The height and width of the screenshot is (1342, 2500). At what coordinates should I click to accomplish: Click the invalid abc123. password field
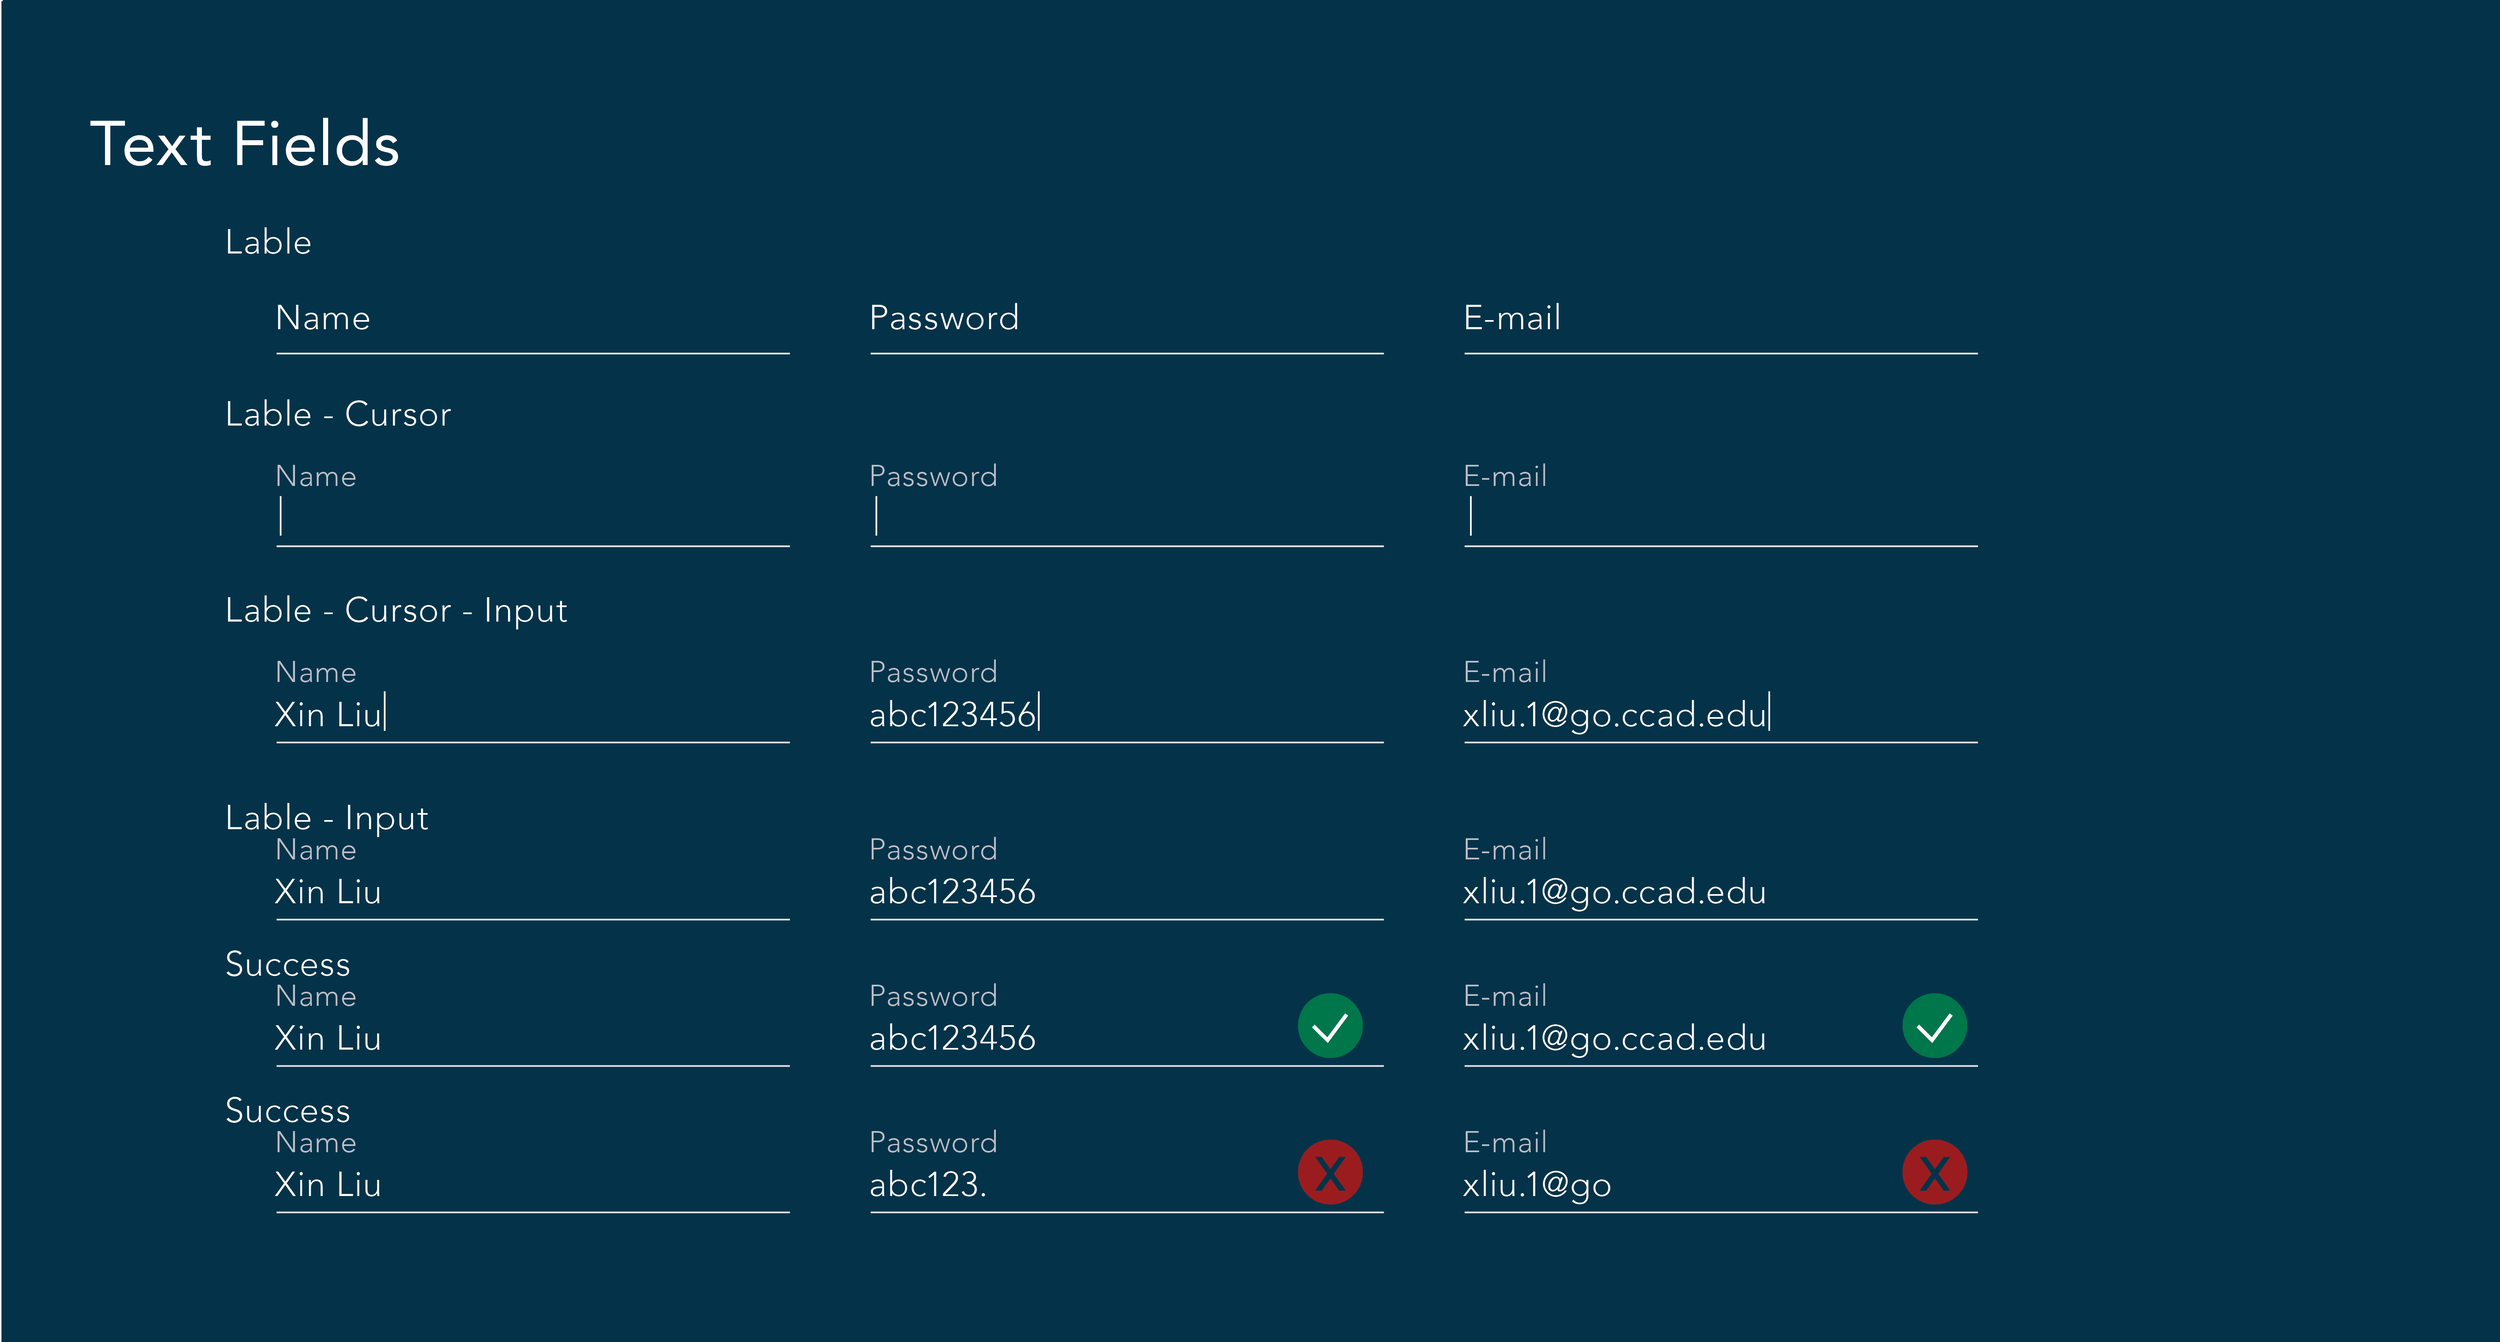tap(1126, 1169)
